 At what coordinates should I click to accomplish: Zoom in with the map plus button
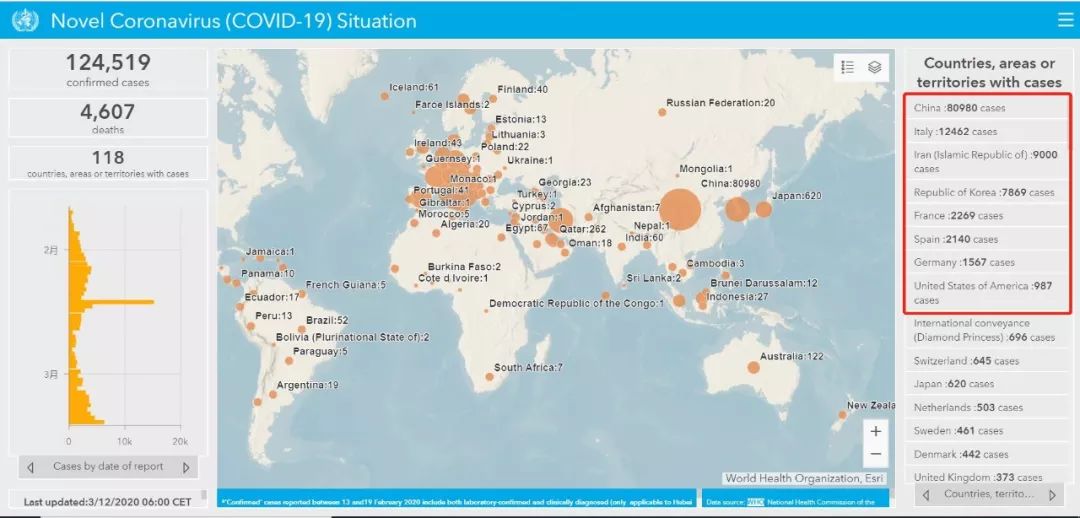tap(875, 431)
